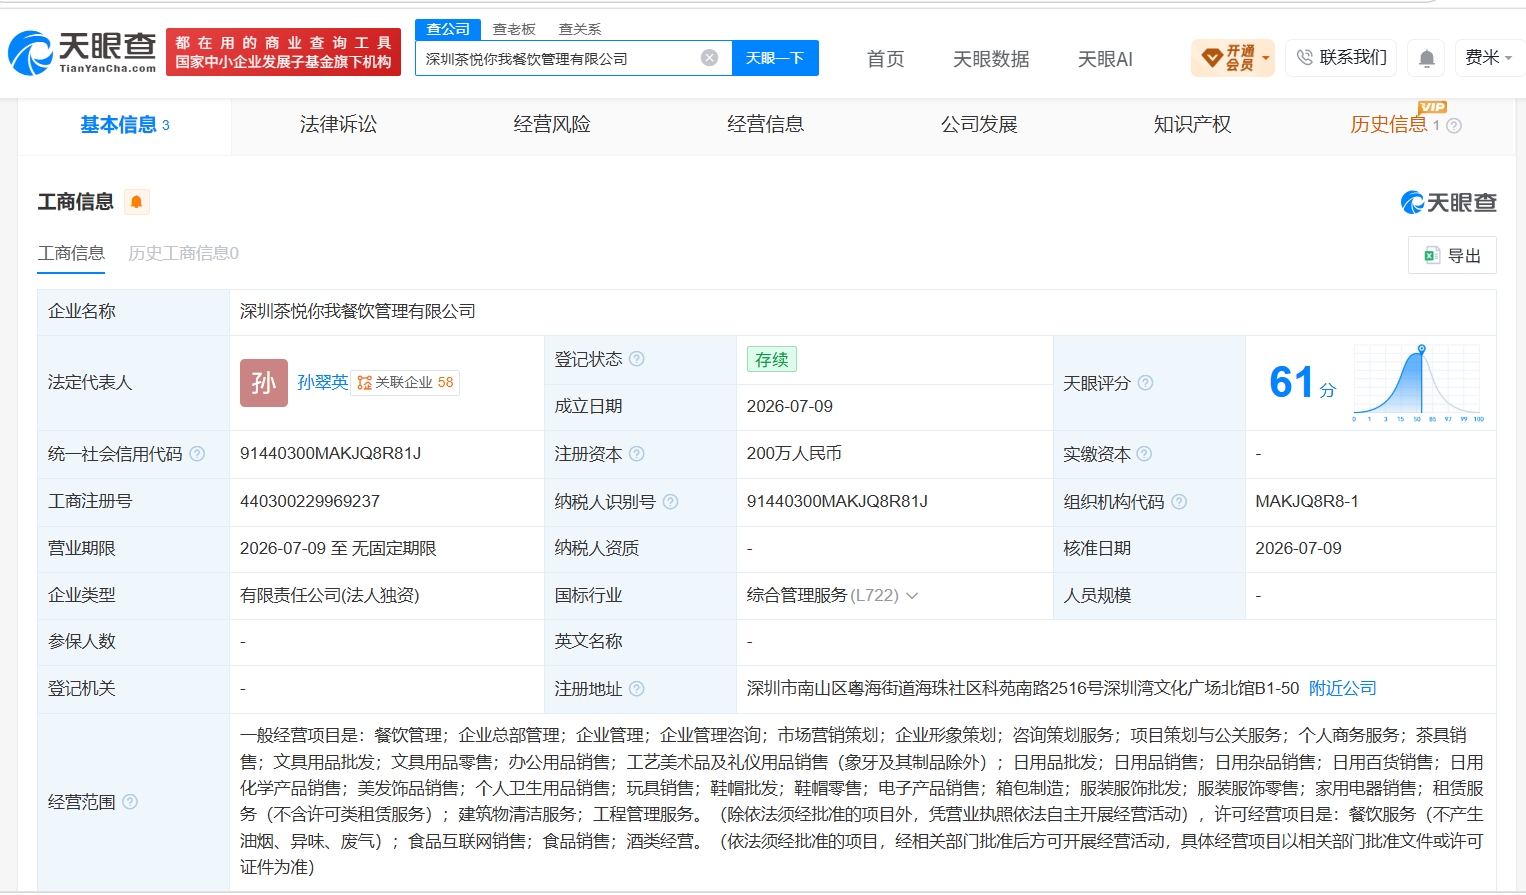Switch to the 知识产权 tab
The image size is (1526, 895).
click(1192, 125)
